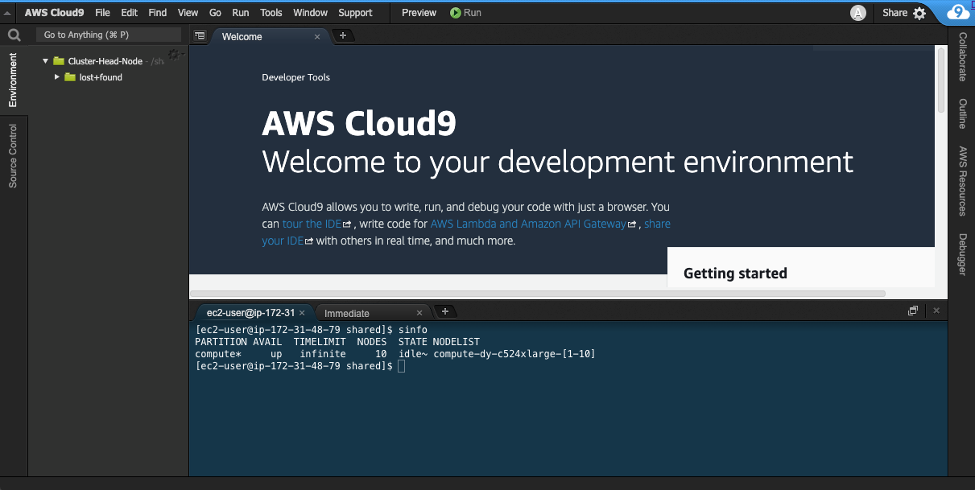The image size is (977, 491).
Task: Click the Preview button
Action: [419, 12]
